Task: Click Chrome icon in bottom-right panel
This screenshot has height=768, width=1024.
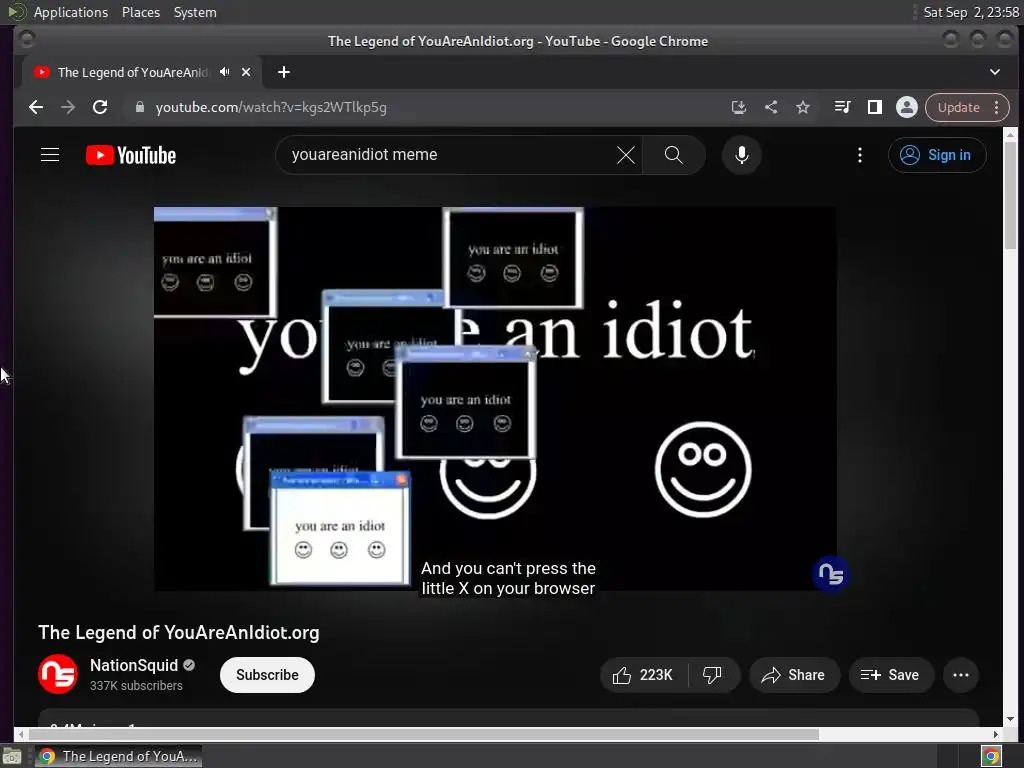Action: 991,756
